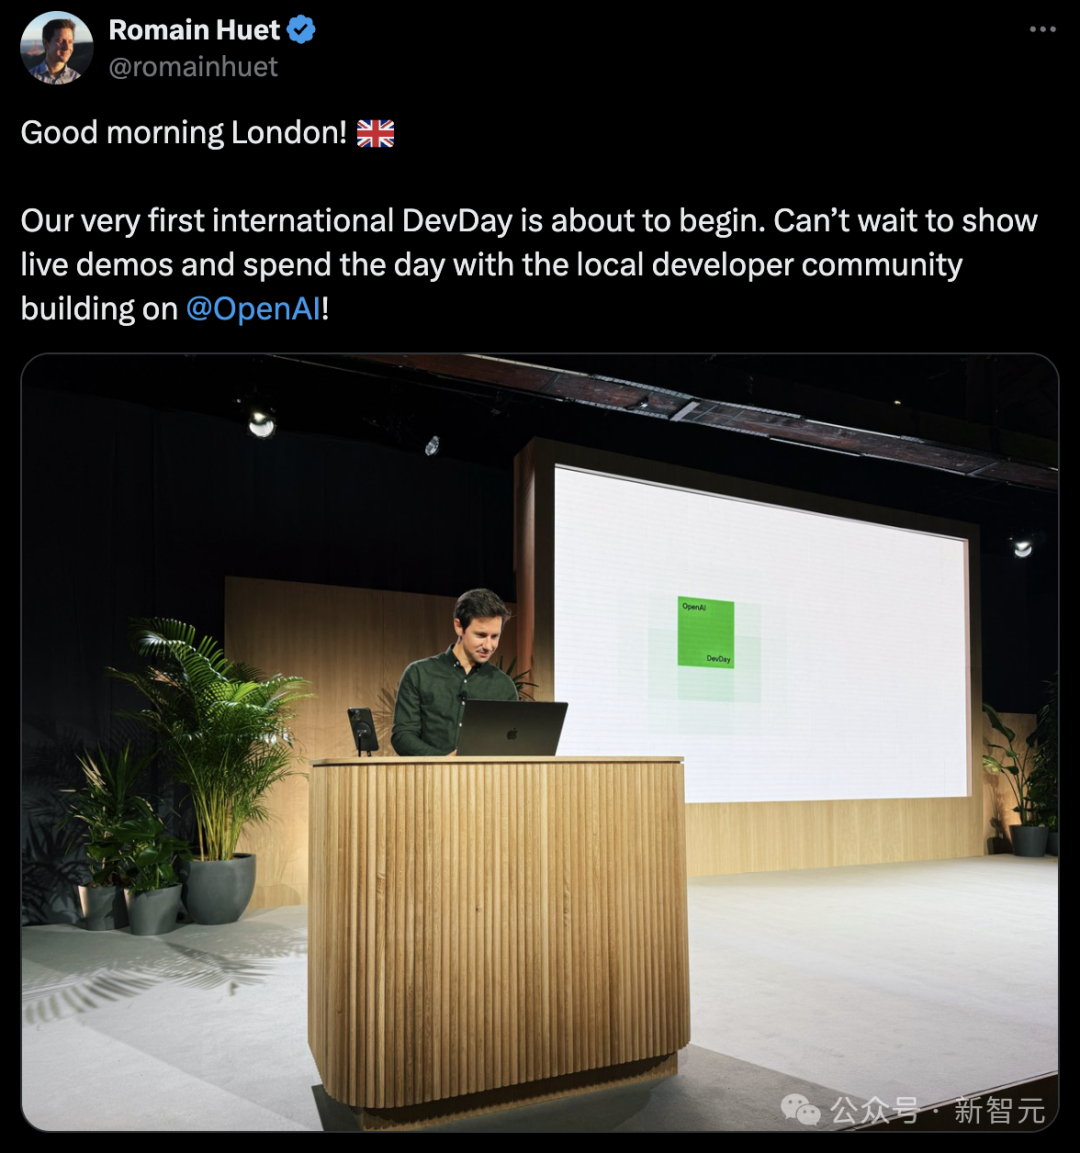Click the 新智元 watermark text

pyautogui.click(x=999, y=1110)
